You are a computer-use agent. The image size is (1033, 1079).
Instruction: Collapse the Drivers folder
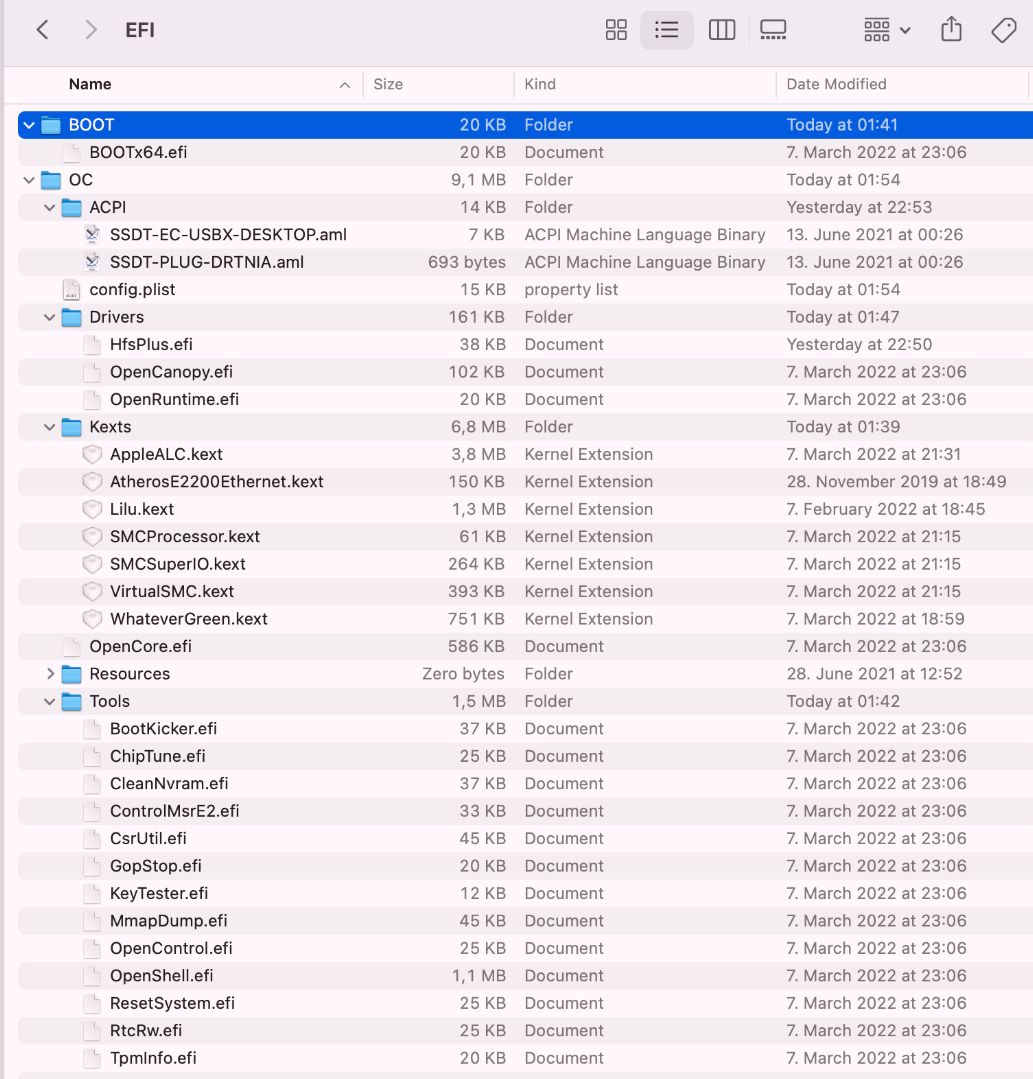click(50, 318)
